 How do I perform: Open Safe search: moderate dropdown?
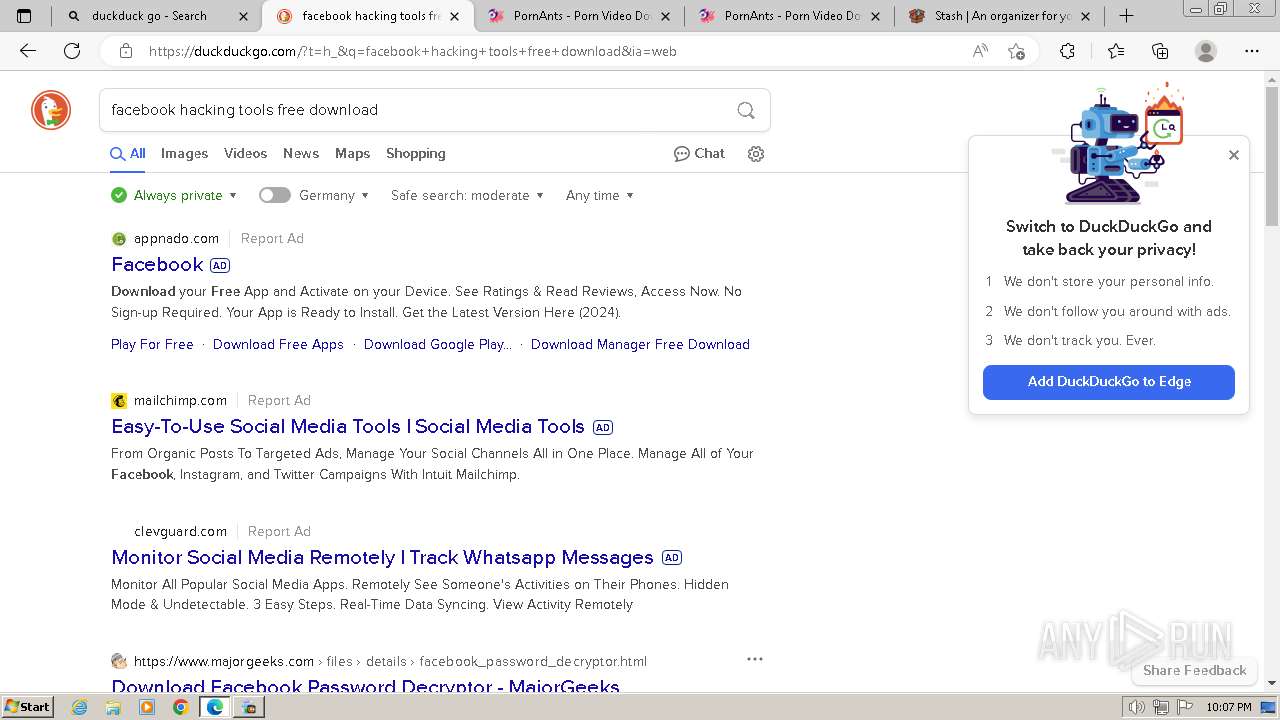click(x=467, y=196)
